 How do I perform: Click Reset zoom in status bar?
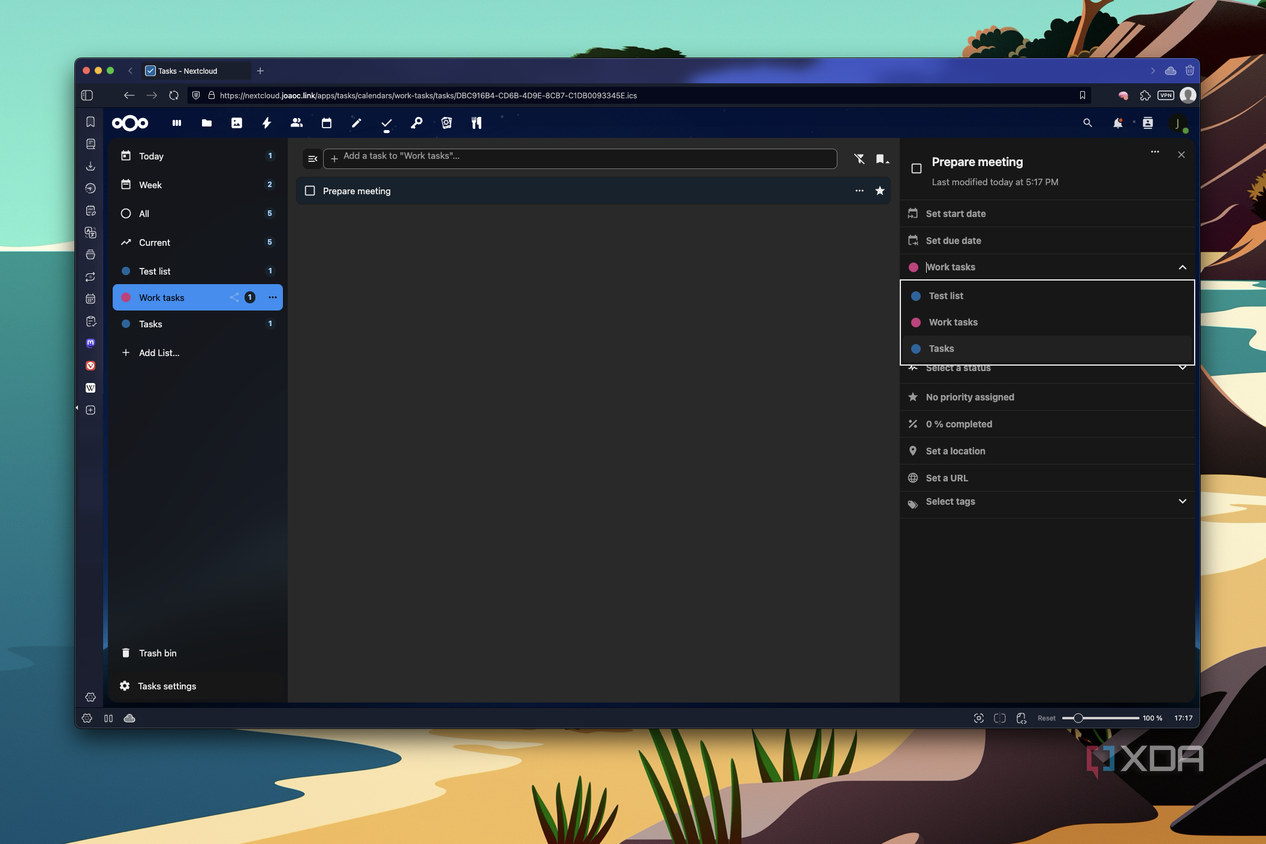click(1046, 718)
